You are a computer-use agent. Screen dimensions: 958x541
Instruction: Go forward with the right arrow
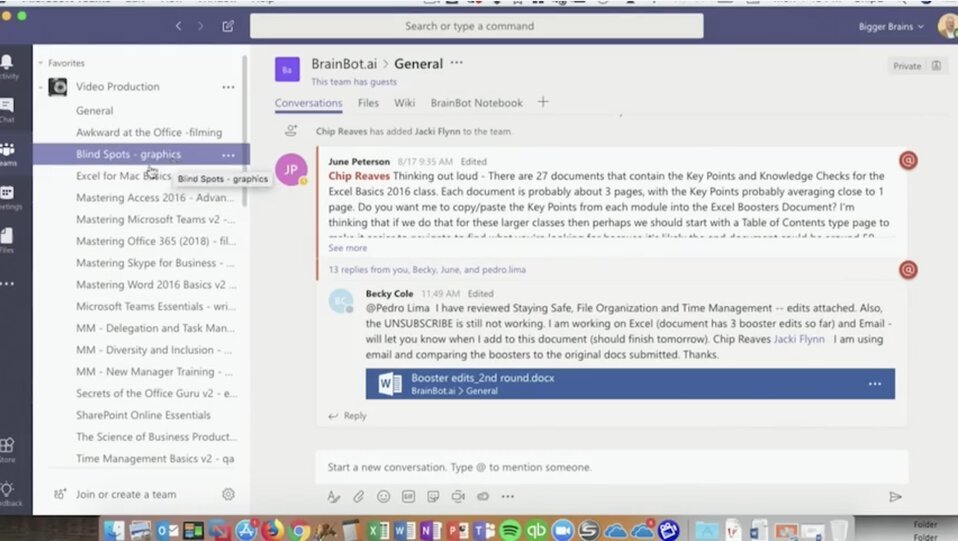pyautogui.click(x=200, y=26)
